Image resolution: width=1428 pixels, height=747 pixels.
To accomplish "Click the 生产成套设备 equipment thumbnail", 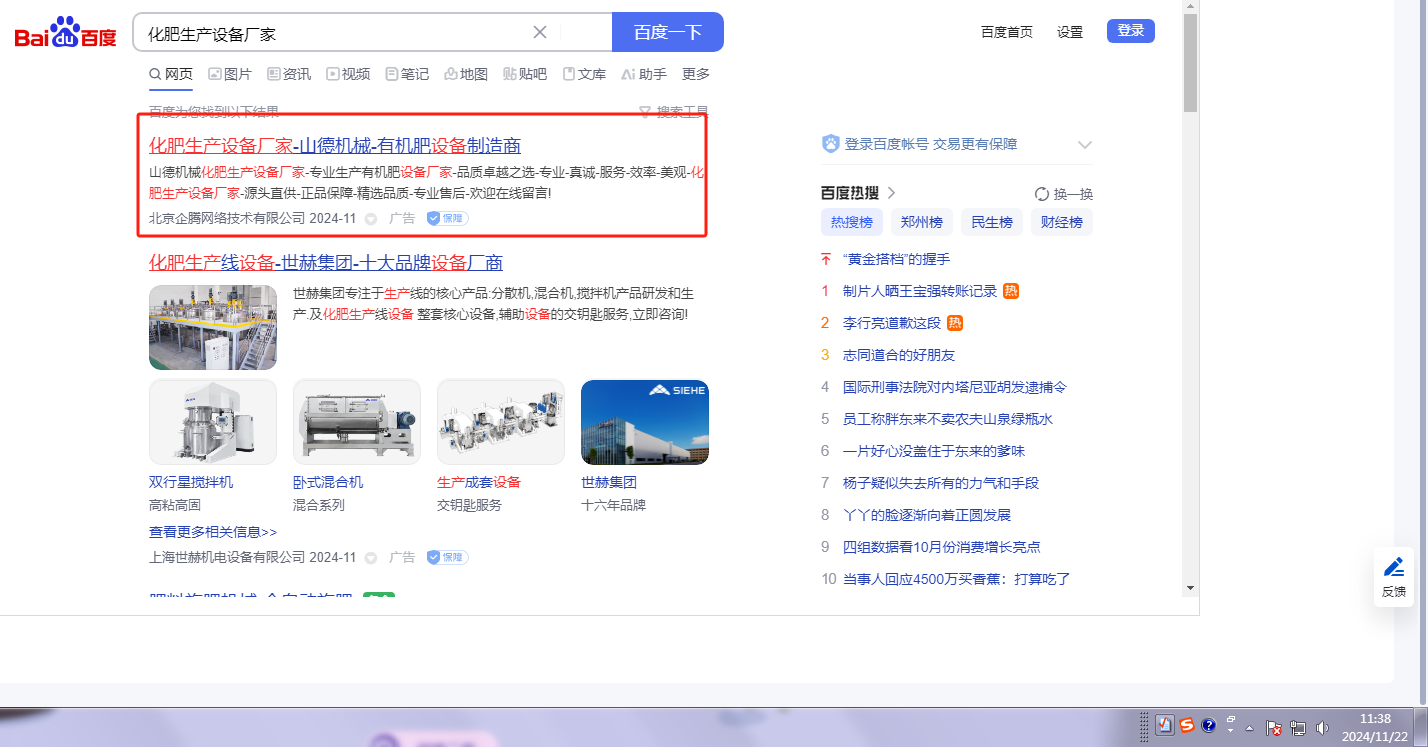I will (501, 422).
